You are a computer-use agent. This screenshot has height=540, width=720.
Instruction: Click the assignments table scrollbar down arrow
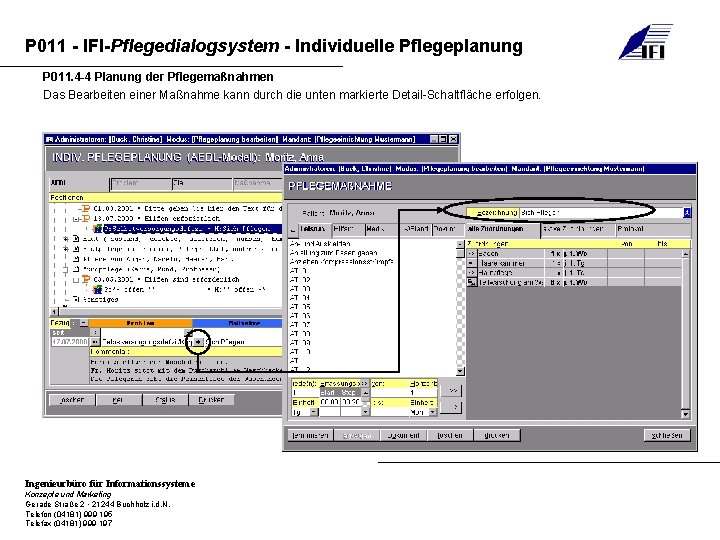click(685, 414)
